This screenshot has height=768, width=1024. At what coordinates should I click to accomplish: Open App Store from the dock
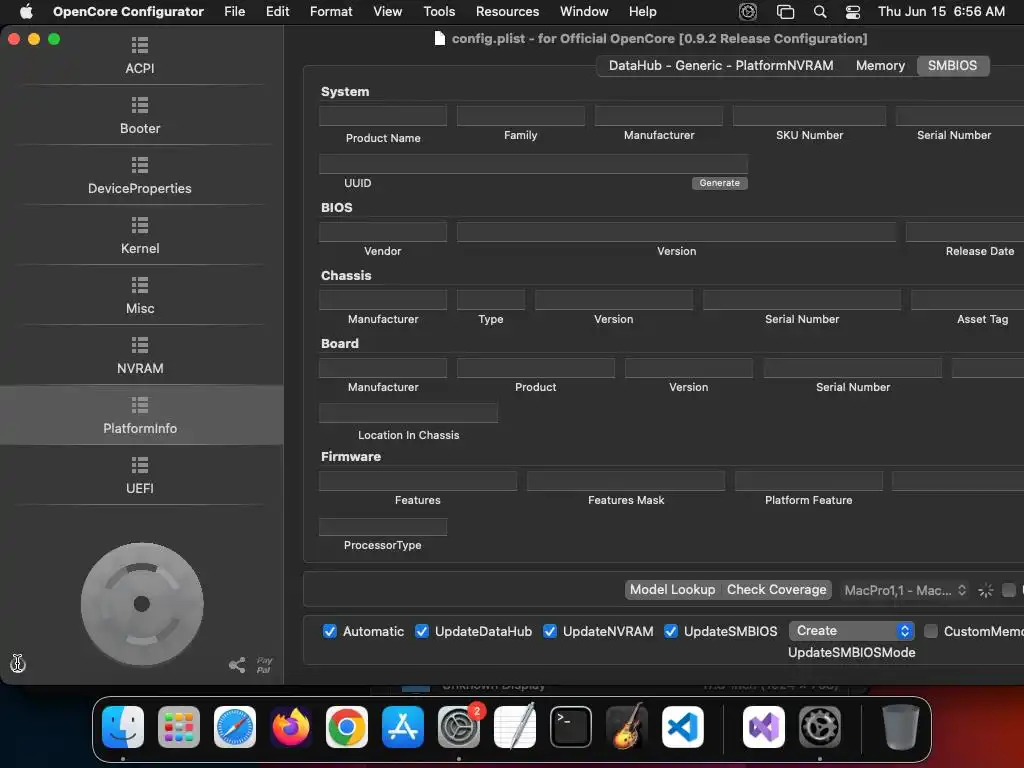tap(403, 727)
